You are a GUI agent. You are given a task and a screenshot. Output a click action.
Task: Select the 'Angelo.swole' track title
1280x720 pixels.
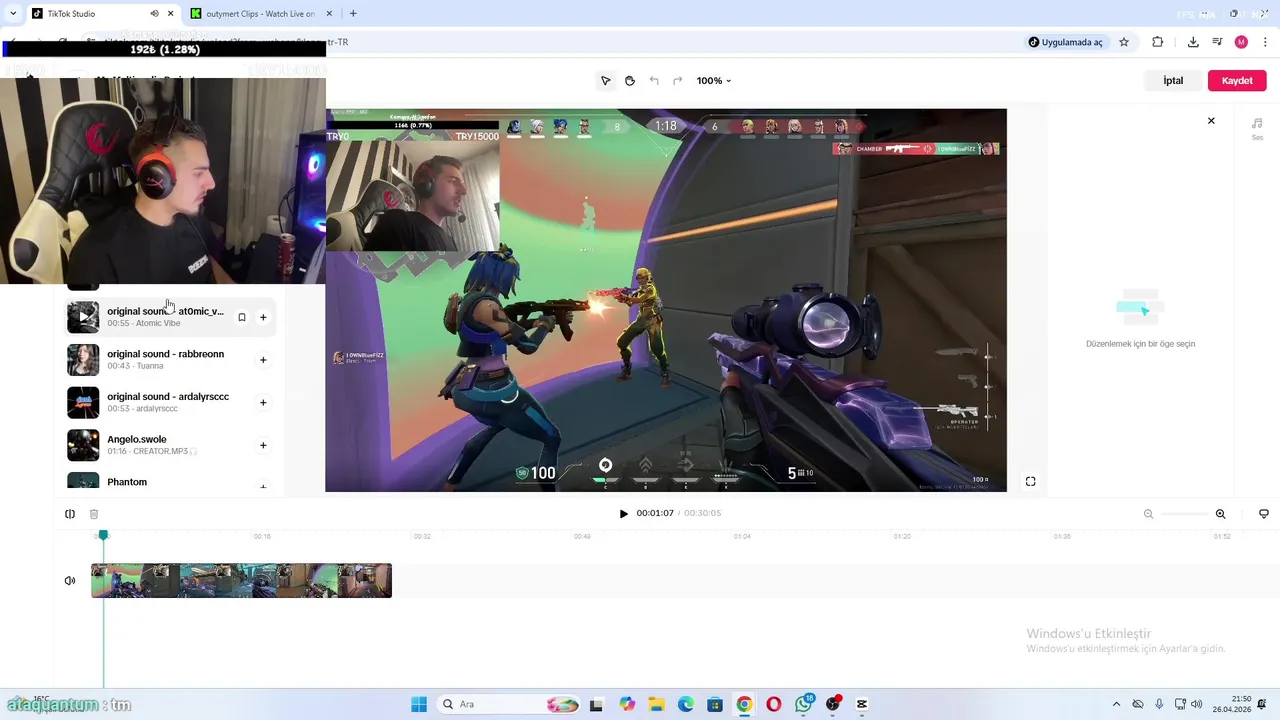click(137, 440)
